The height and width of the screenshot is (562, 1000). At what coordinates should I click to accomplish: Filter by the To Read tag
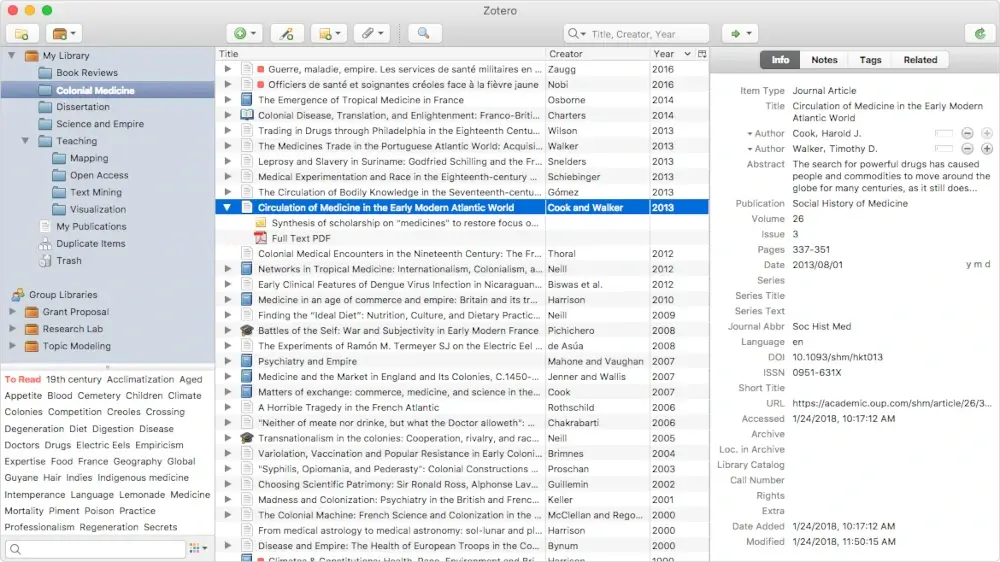tap(22, 380)
